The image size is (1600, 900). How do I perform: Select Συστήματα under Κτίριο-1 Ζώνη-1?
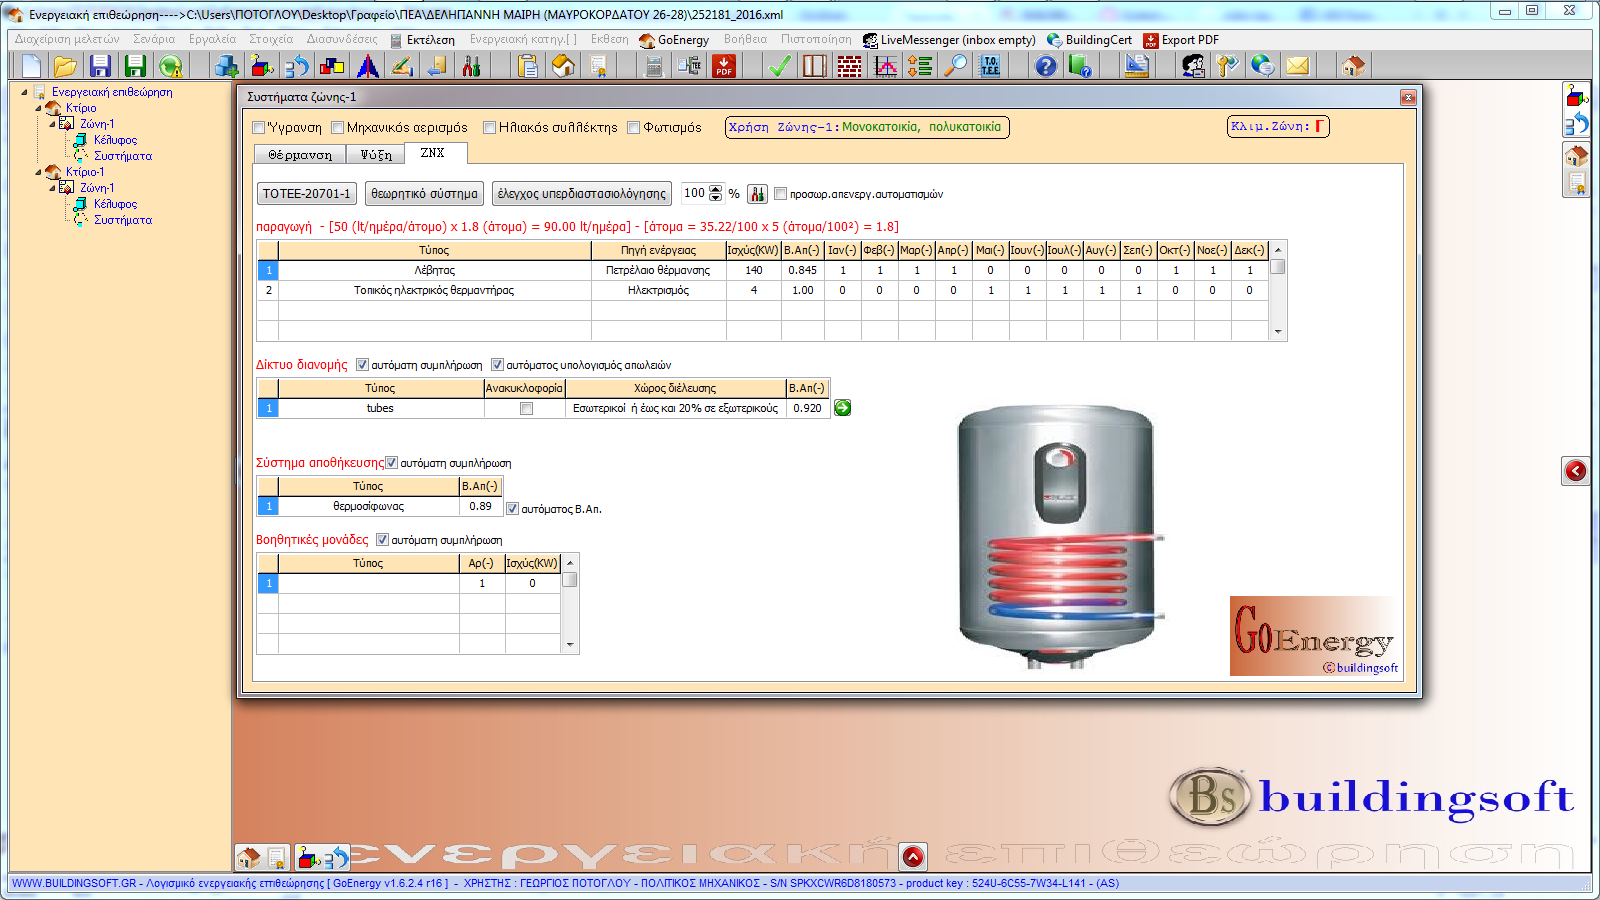[x=123, y=220]
